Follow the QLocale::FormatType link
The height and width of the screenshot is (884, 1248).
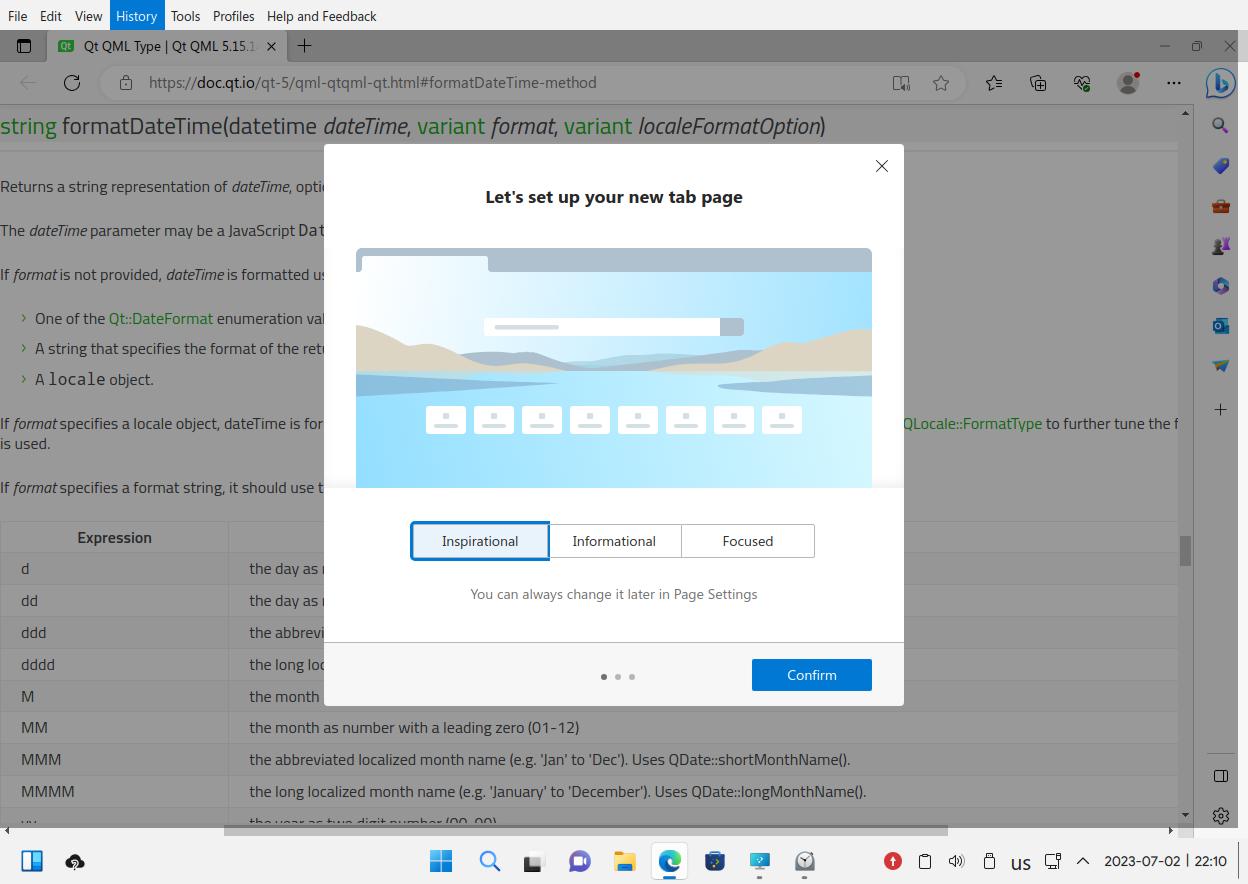pos(973,423)
